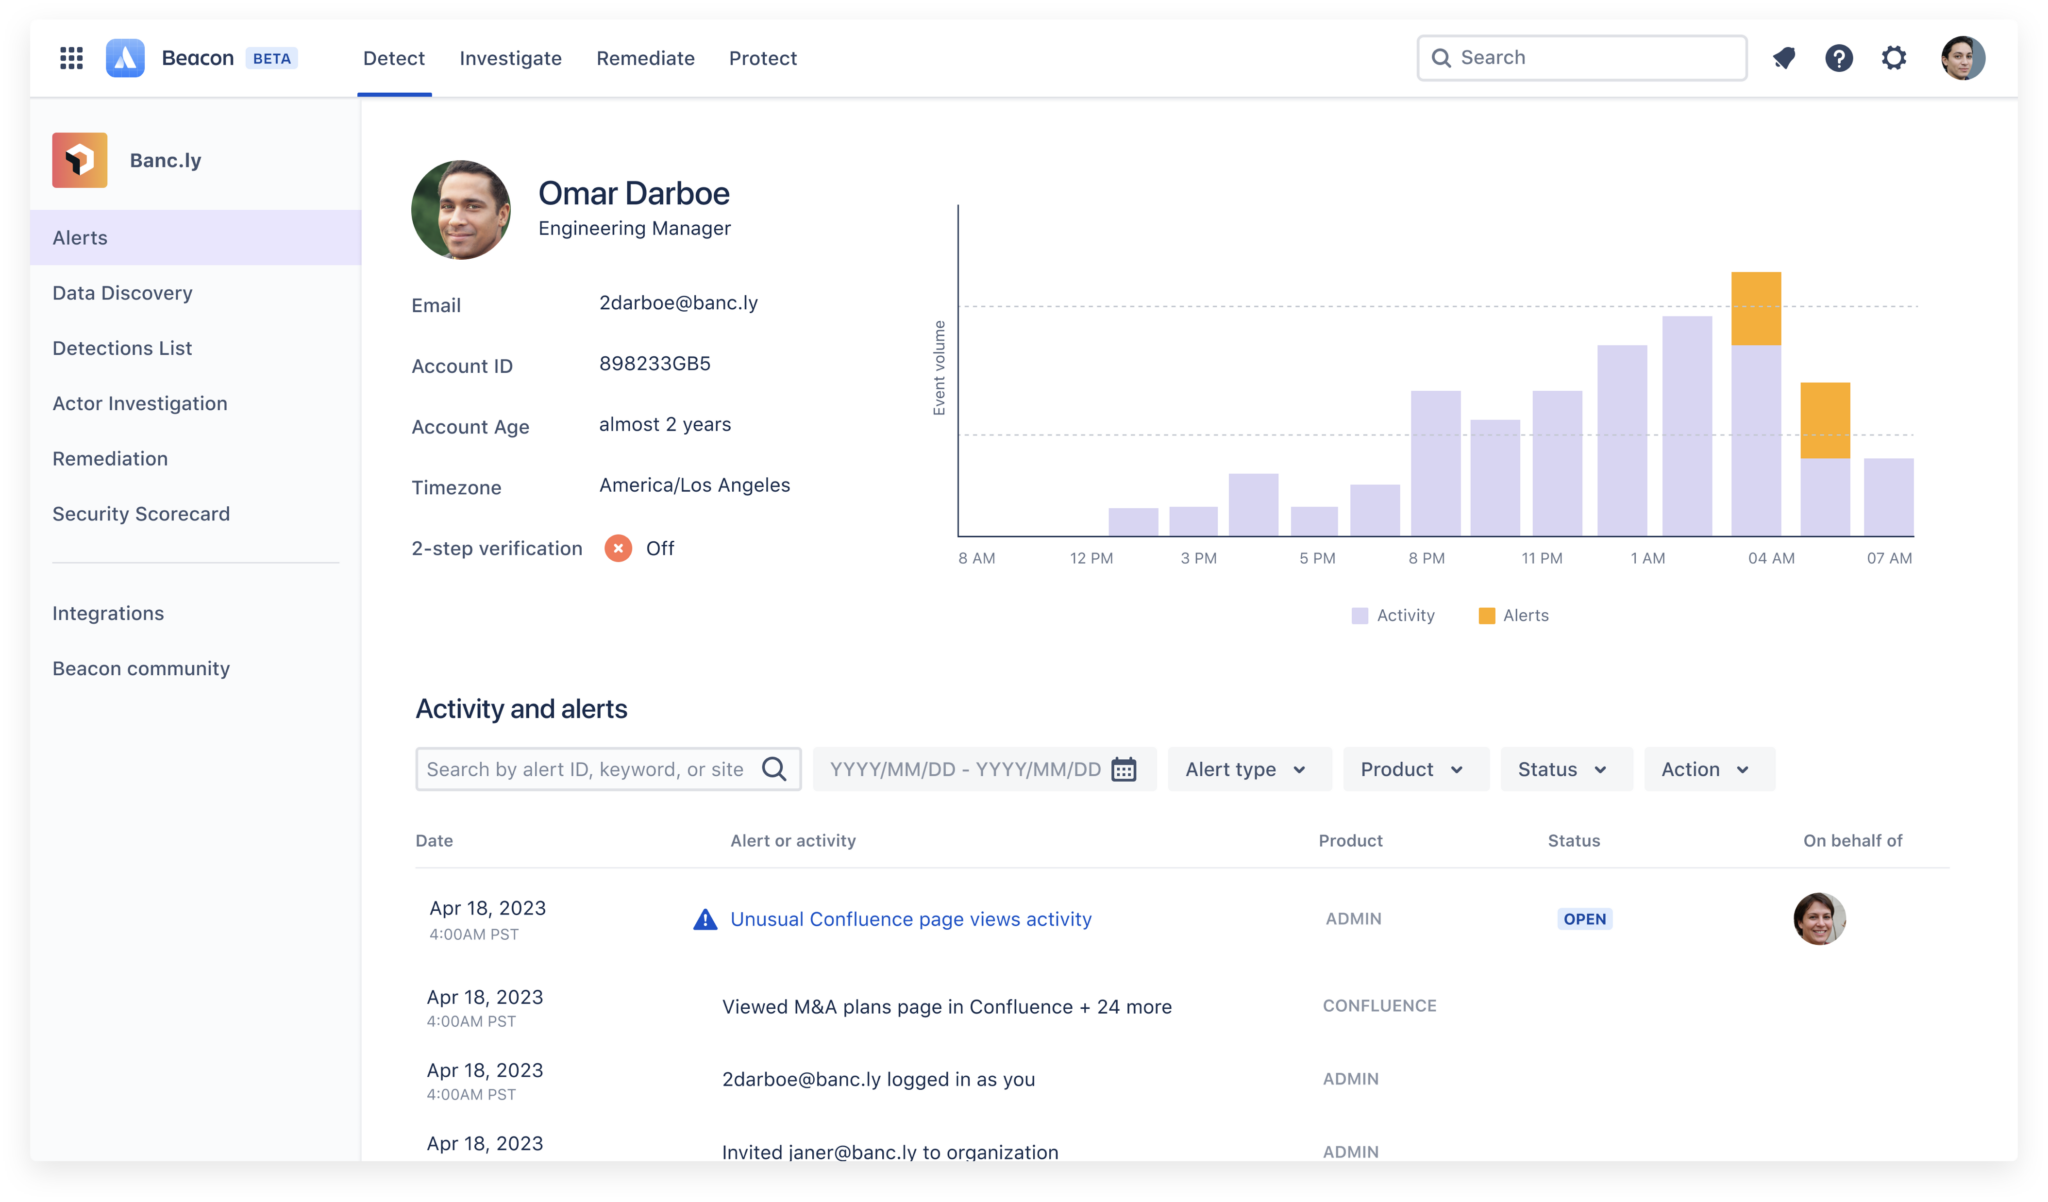2048x1202 pixels.
Task: Open settings gear icon
Action: (1893, 58)
